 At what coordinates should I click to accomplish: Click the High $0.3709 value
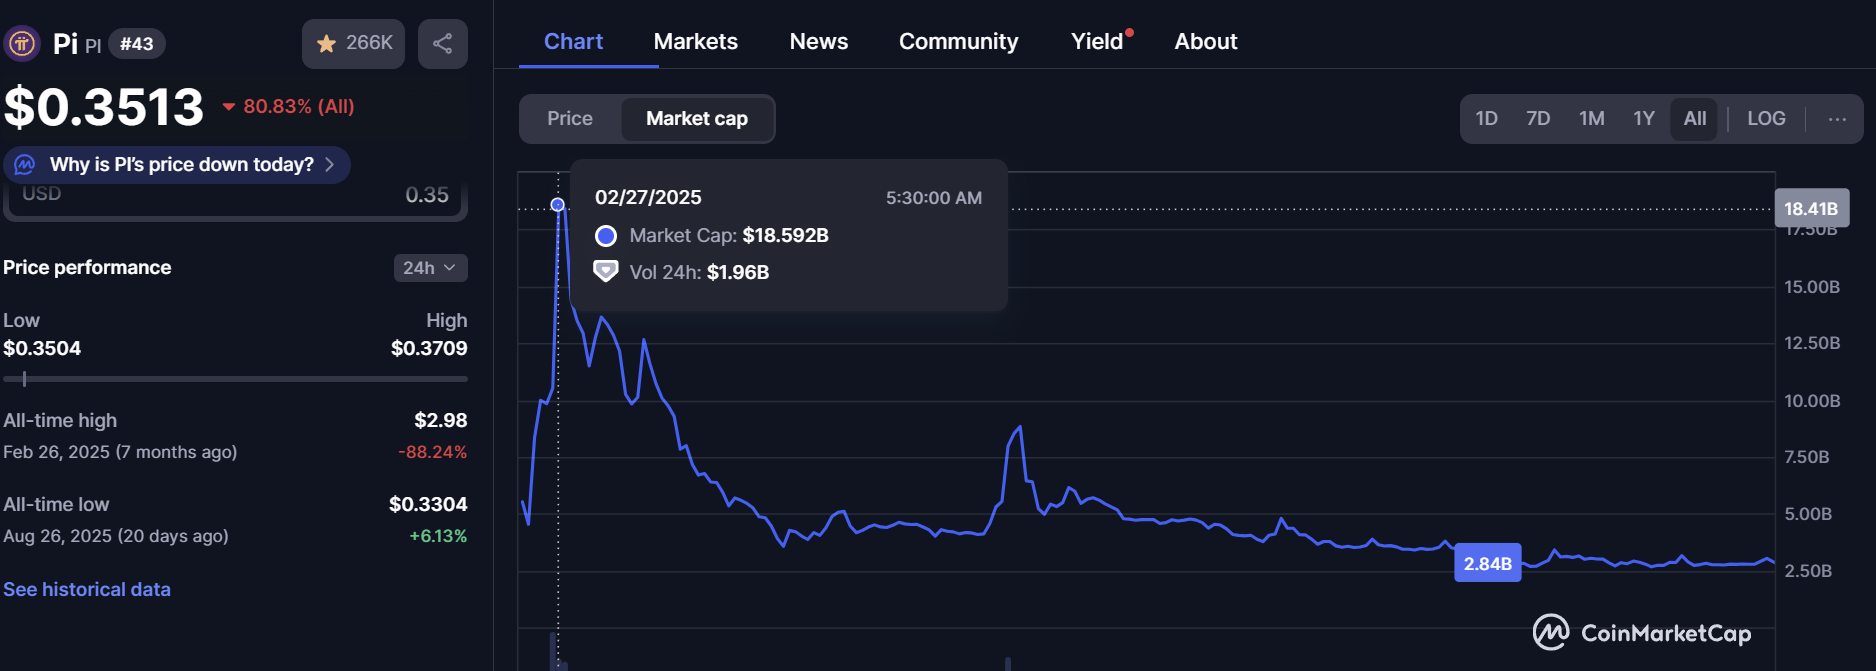click(429, 349)
